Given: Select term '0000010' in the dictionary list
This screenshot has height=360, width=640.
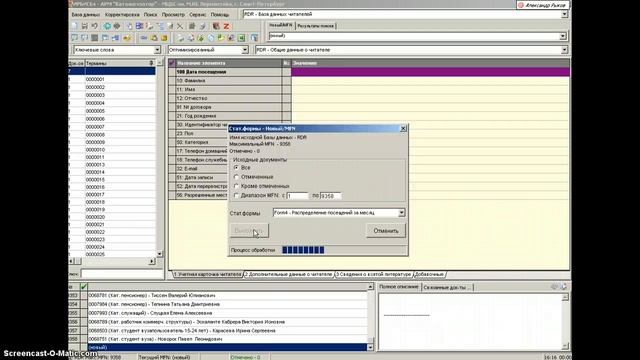Looking at the screenshot, I should [x=95, y=150].
